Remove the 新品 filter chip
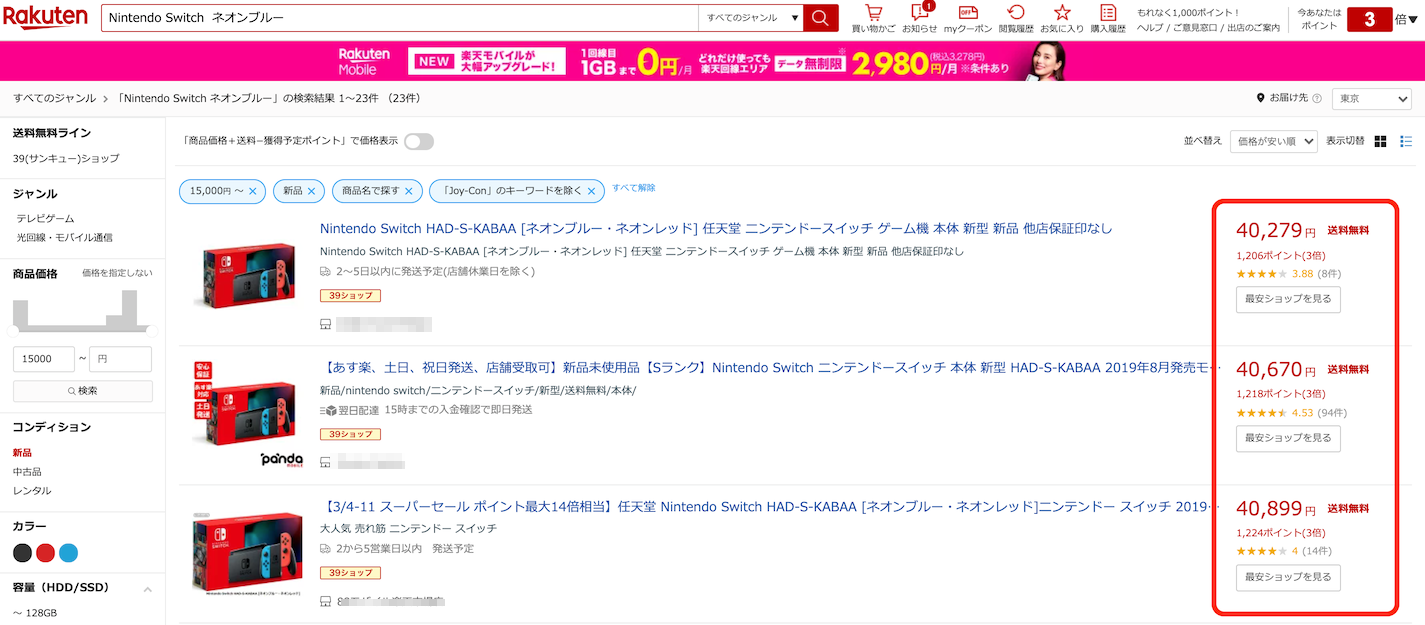The image size is (1425, 625). coord(312,191)
